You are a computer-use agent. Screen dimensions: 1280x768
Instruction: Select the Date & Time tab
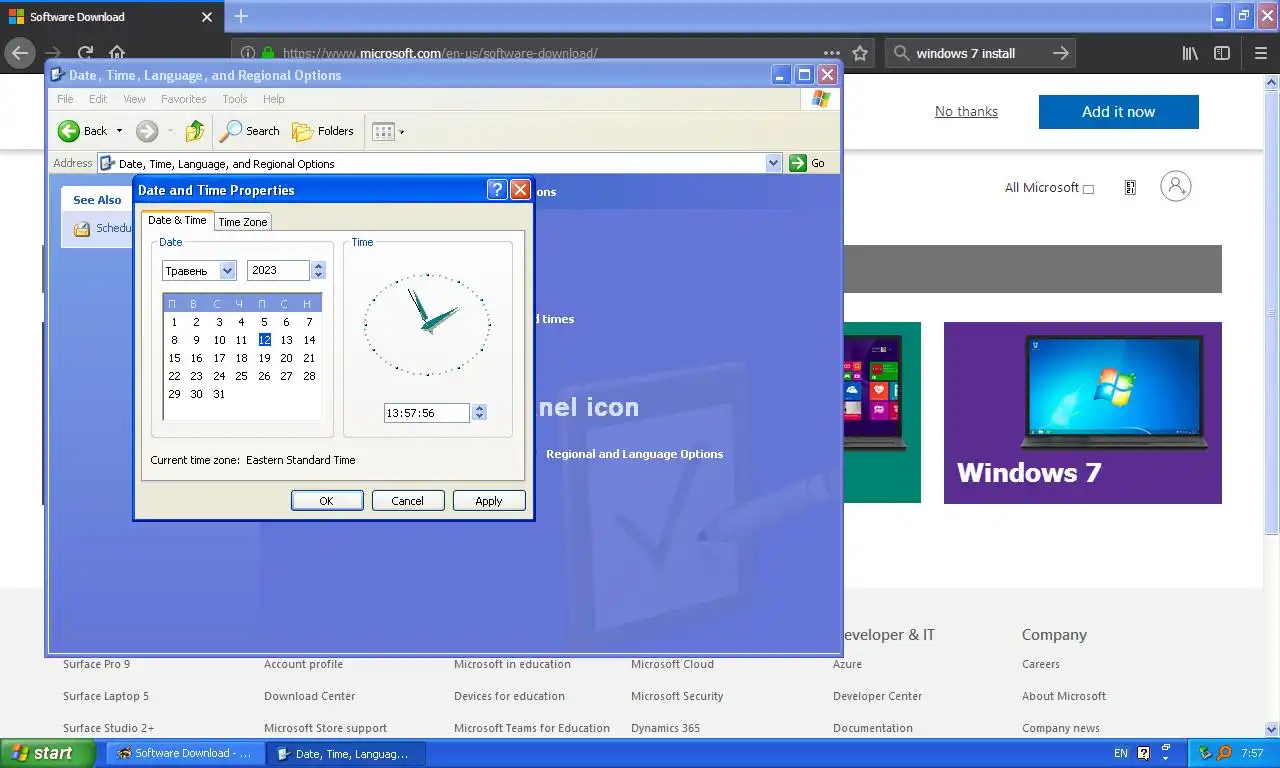(x=177, y=220)
